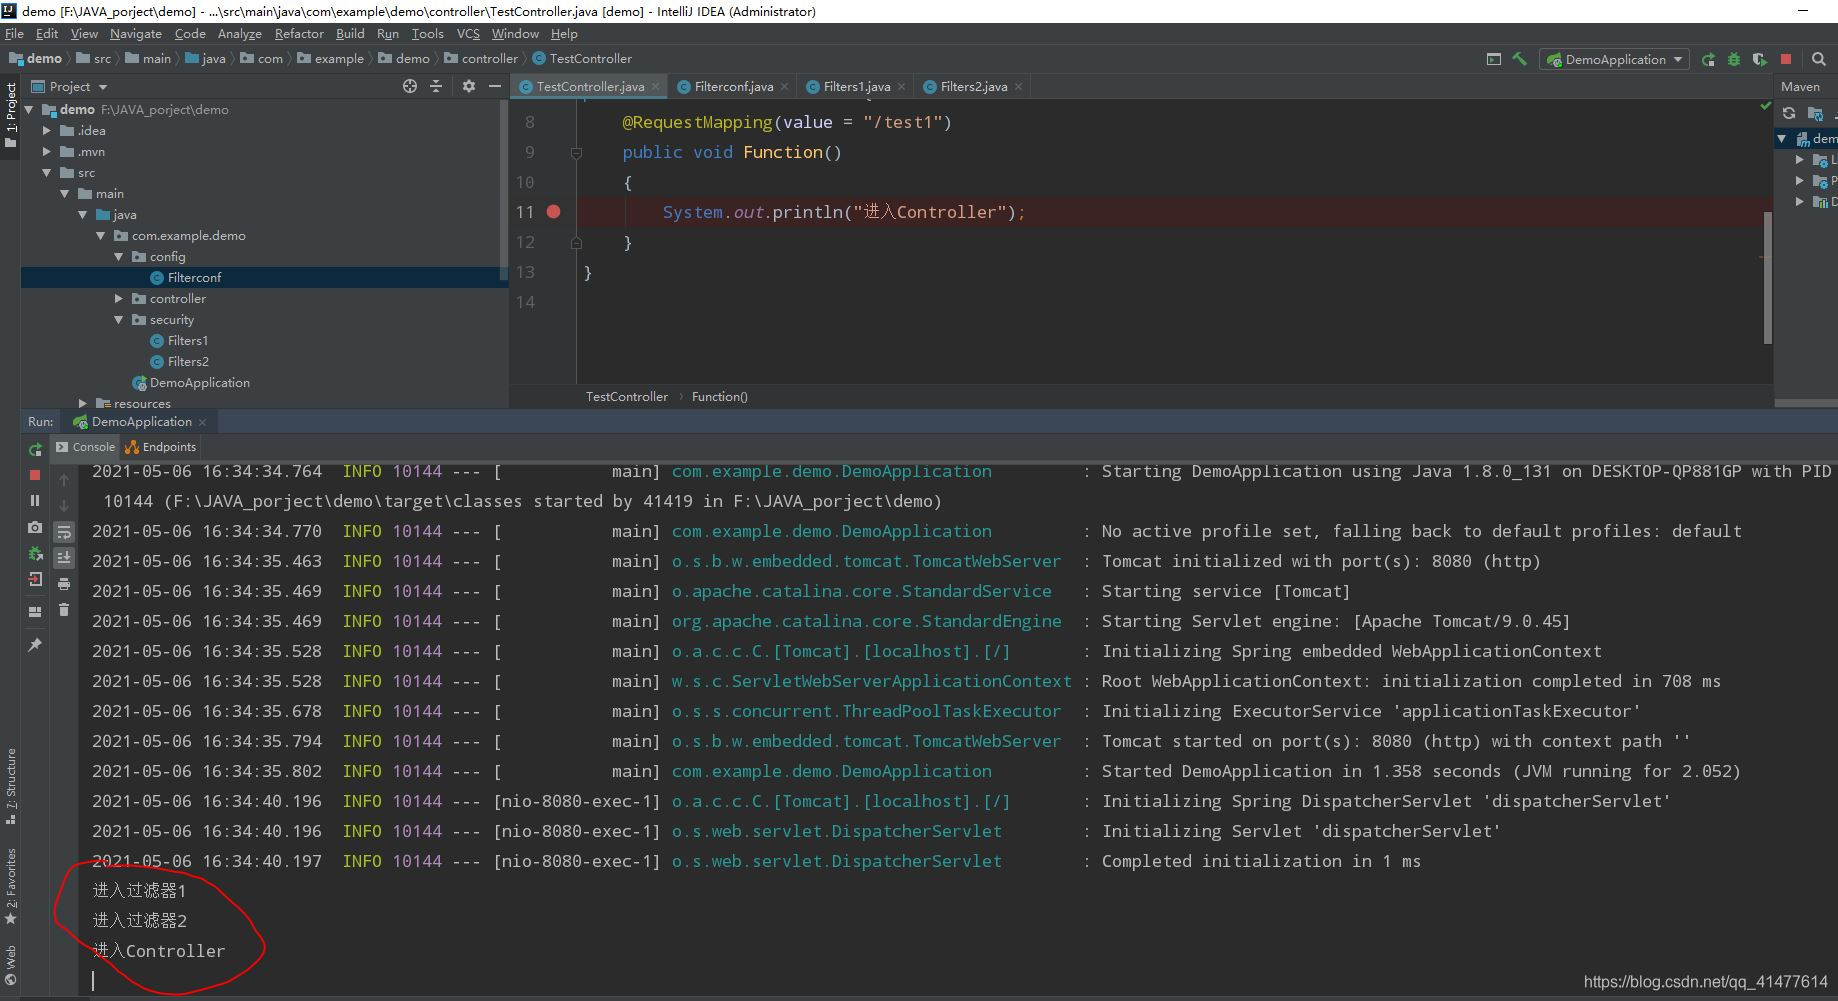Generate sources and update Maven folders
This screenshot has height=1001, width=1838.
coord(1815,113)
